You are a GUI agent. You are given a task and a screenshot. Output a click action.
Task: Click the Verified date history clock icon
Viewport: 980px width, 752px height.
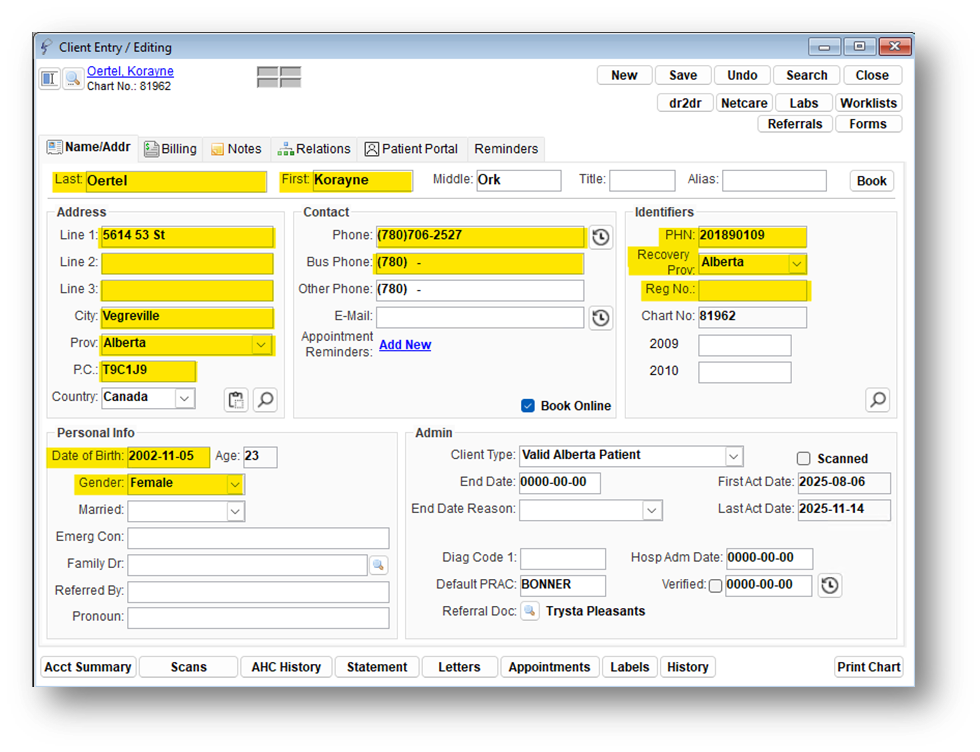click(829, 585)
